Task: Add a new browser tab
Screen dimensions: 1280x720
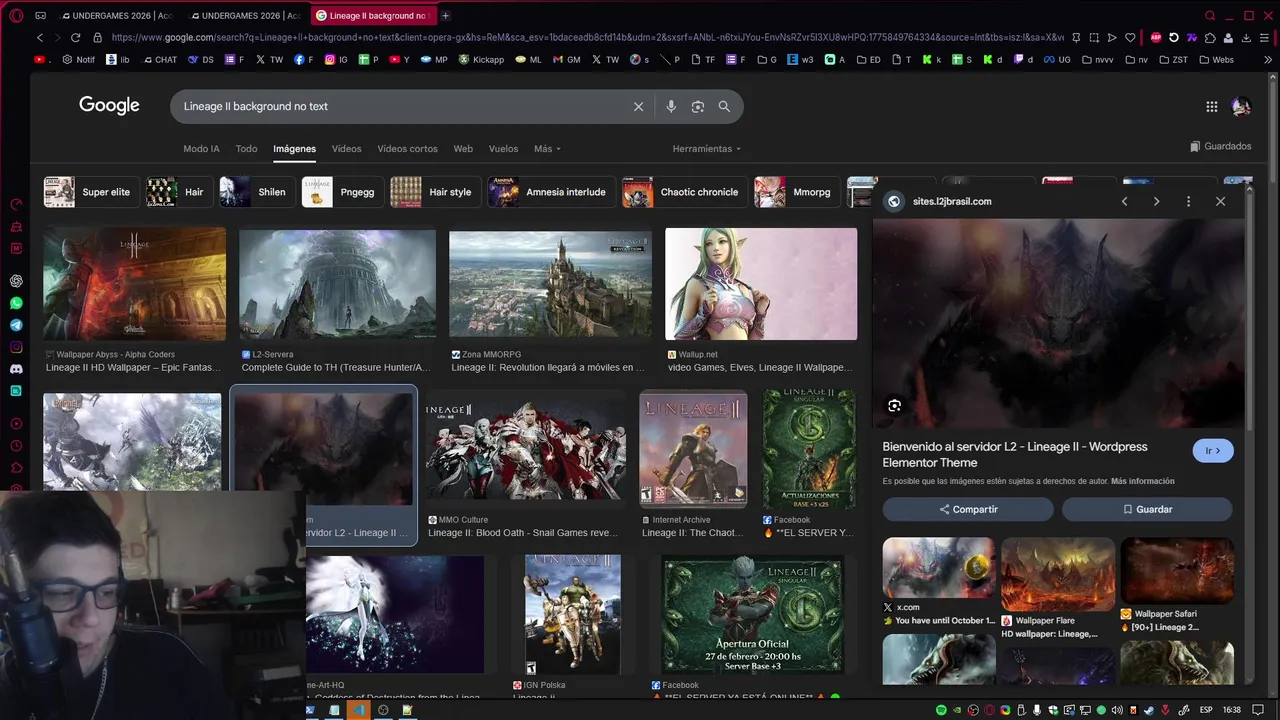Action: [x=445, y=15]
